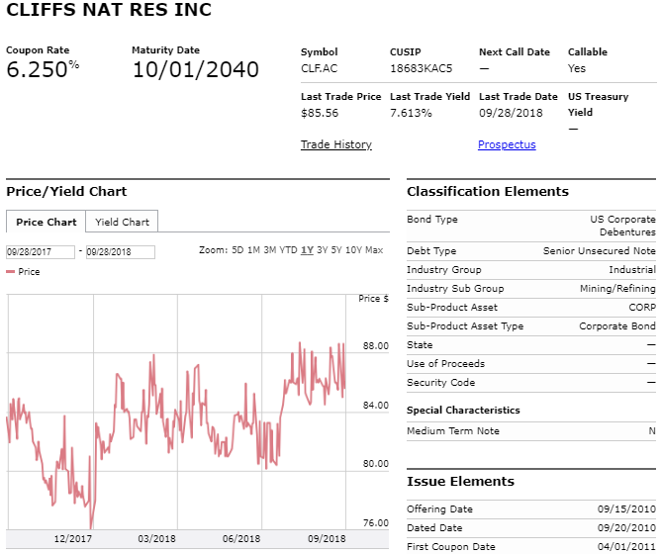This screenshot has width=660, height=554.
Task: Set chart zoom to 3M
Action: (270, 250)
